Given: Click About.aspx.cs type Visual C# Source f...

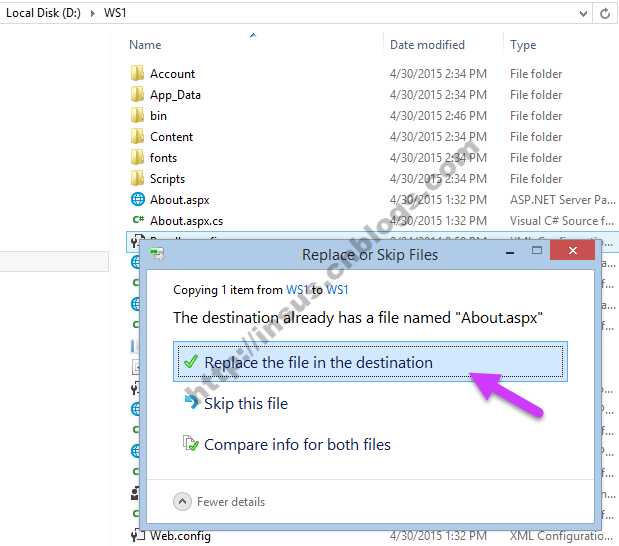Looking at the screenshot, I should coord(562,221).
